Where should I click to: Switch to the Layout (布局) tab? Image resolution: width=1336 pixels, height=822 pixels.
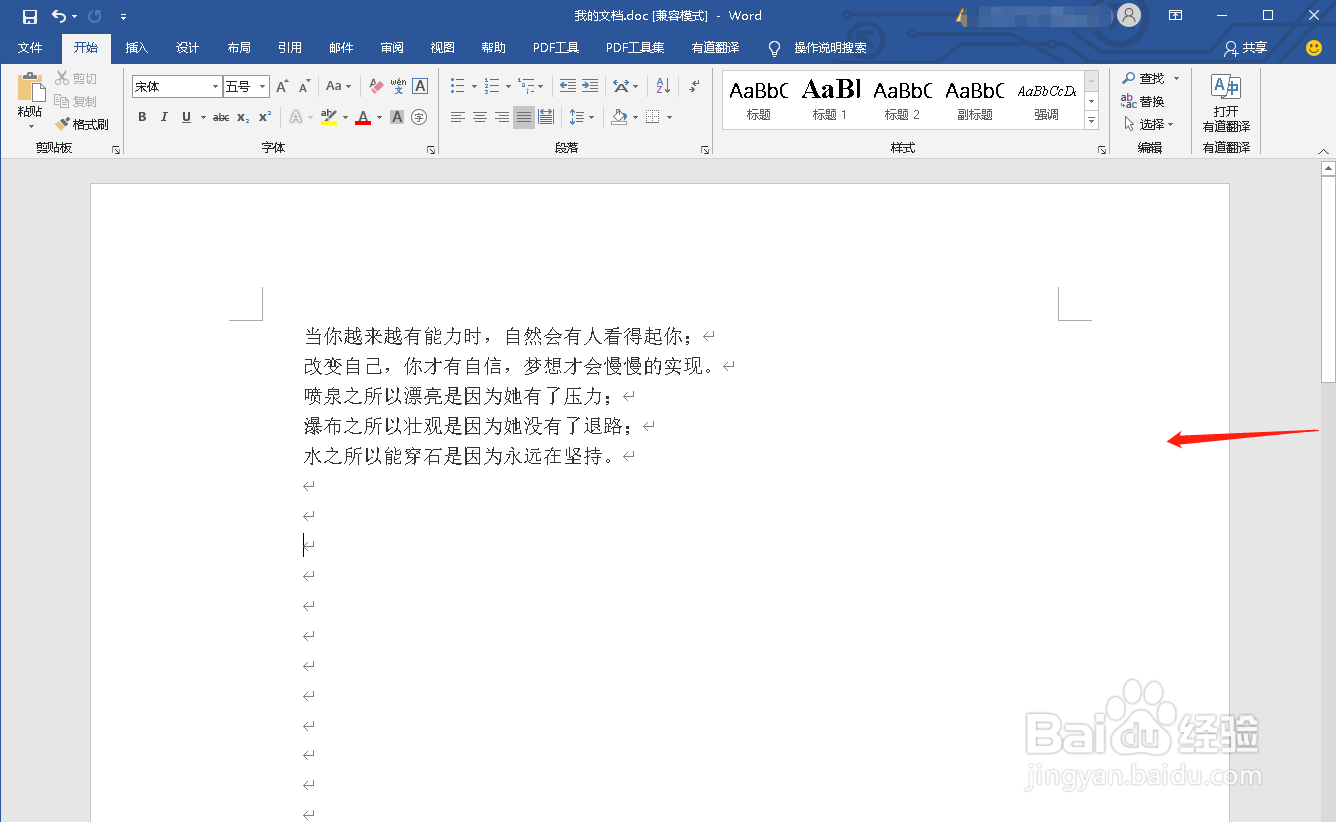pyautogui.click(x=239, y=48)
